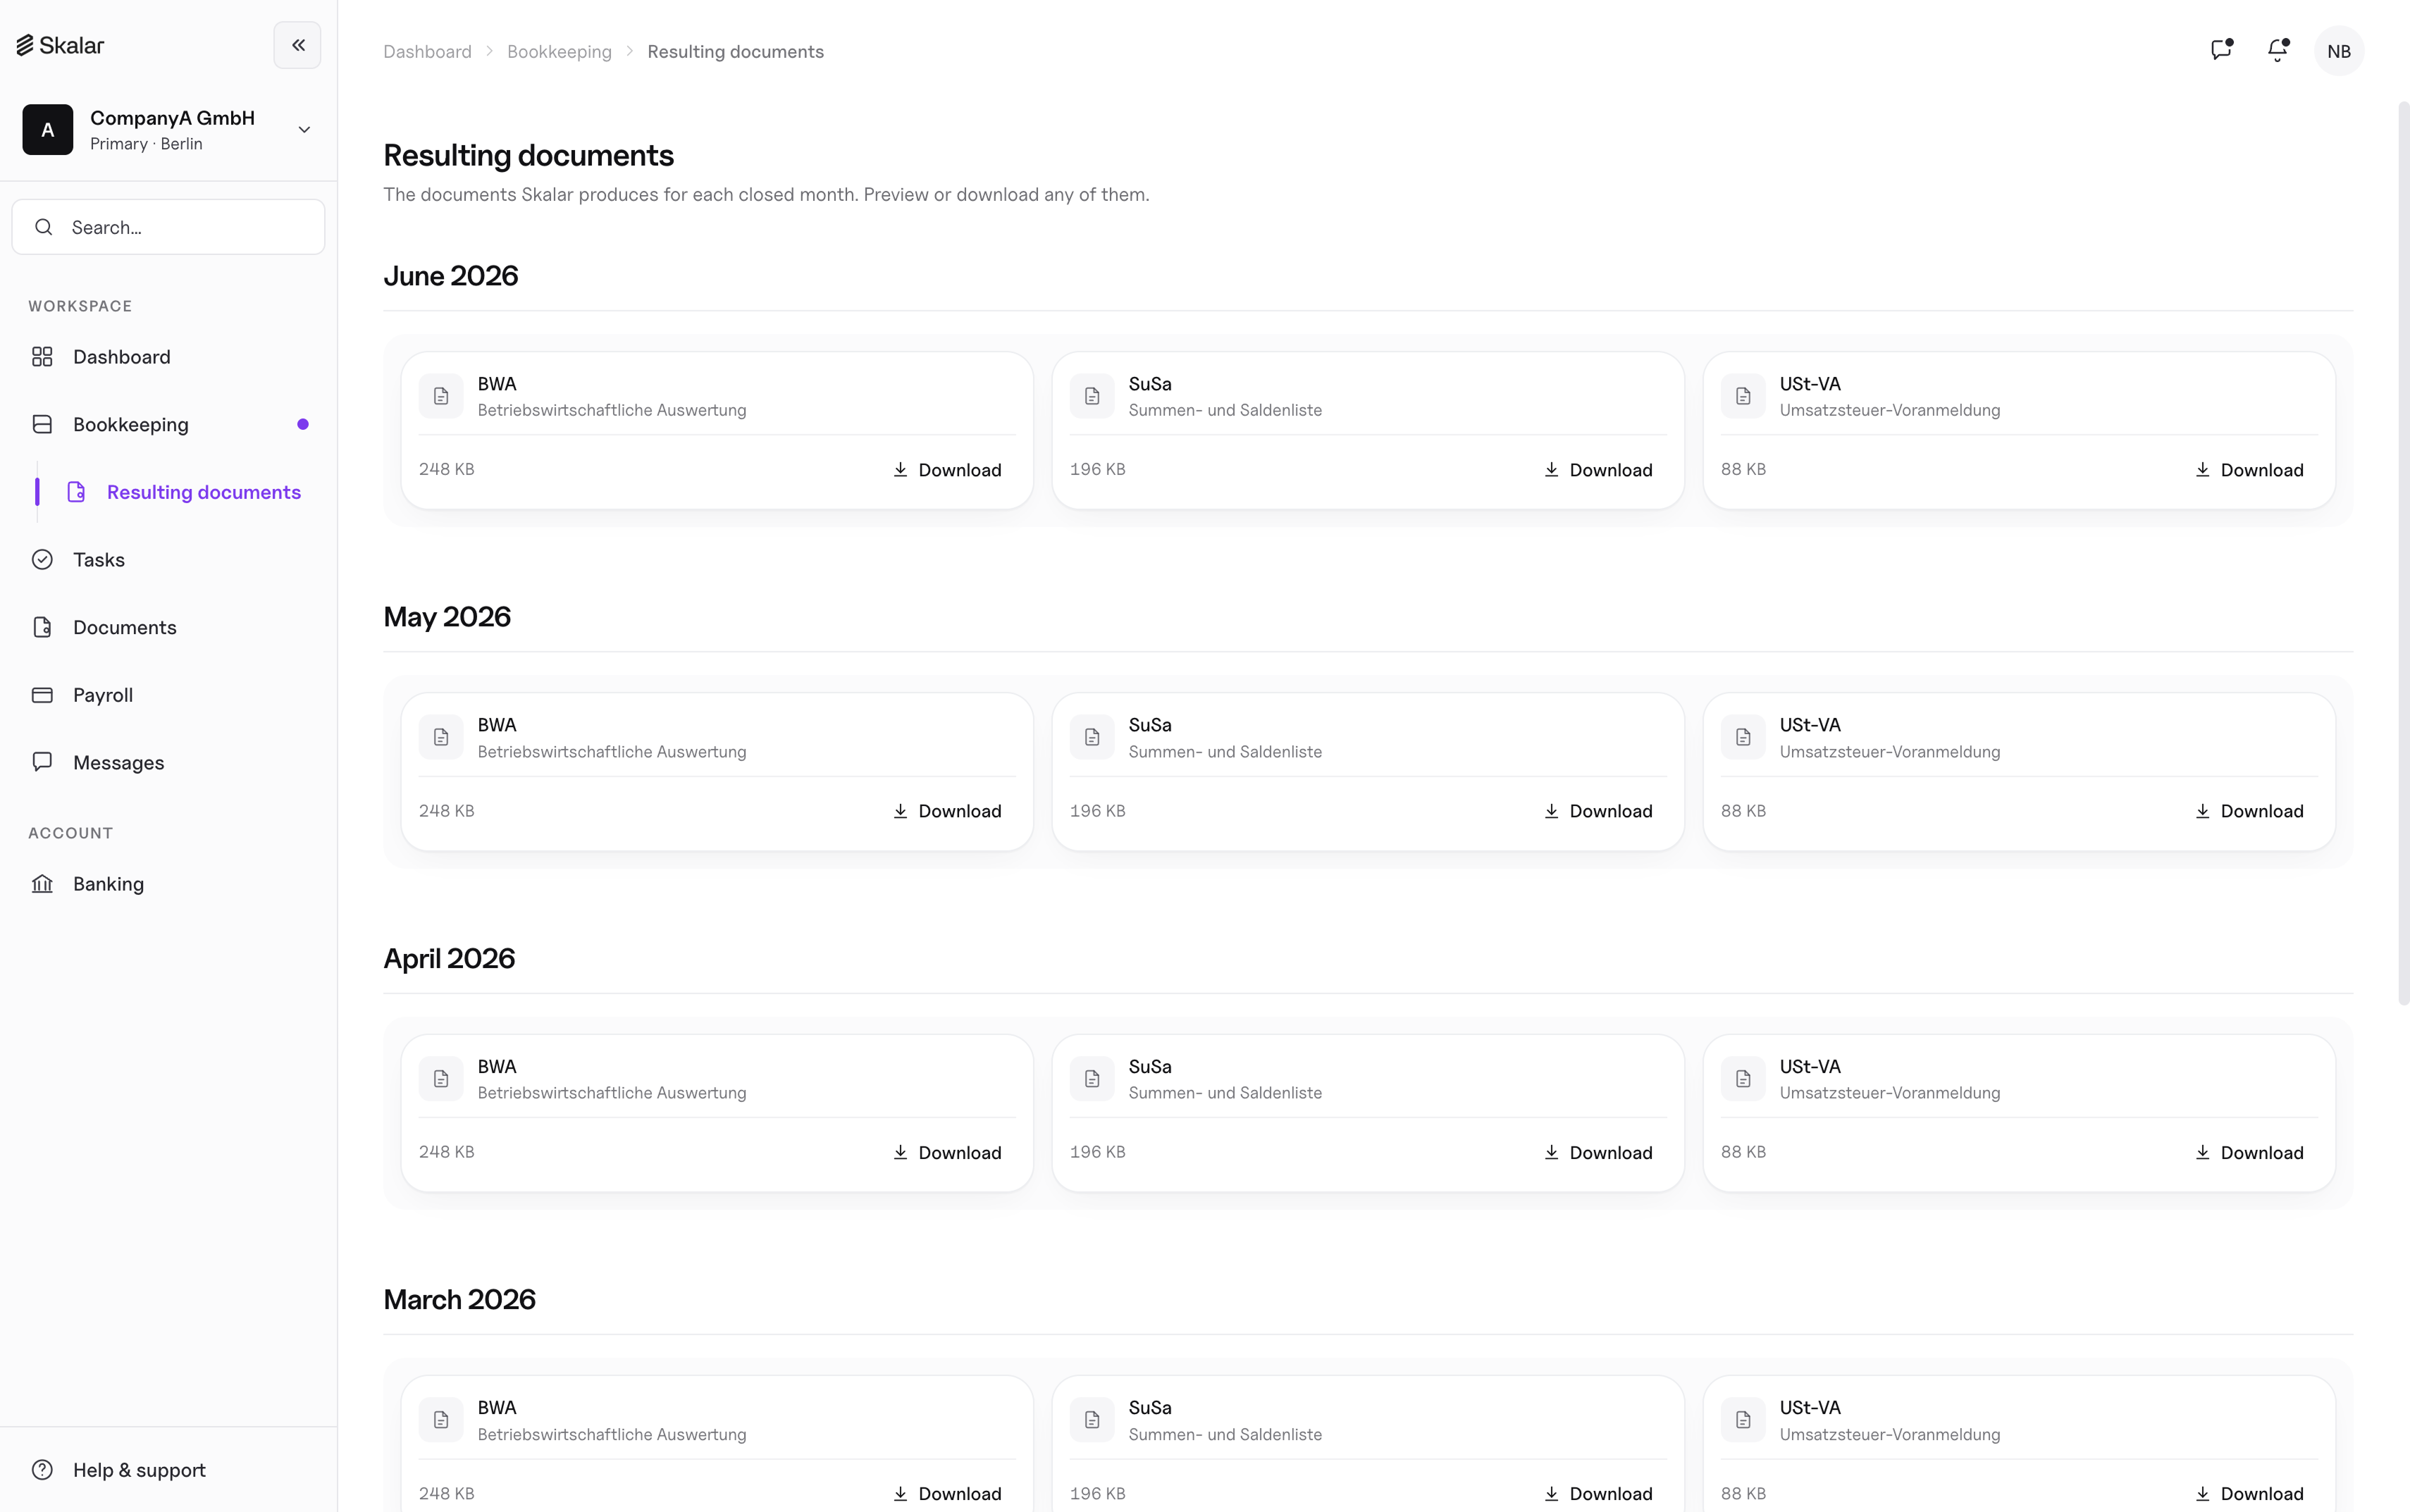
Task: Click the NB user avatar
Action: [2339, 51]
